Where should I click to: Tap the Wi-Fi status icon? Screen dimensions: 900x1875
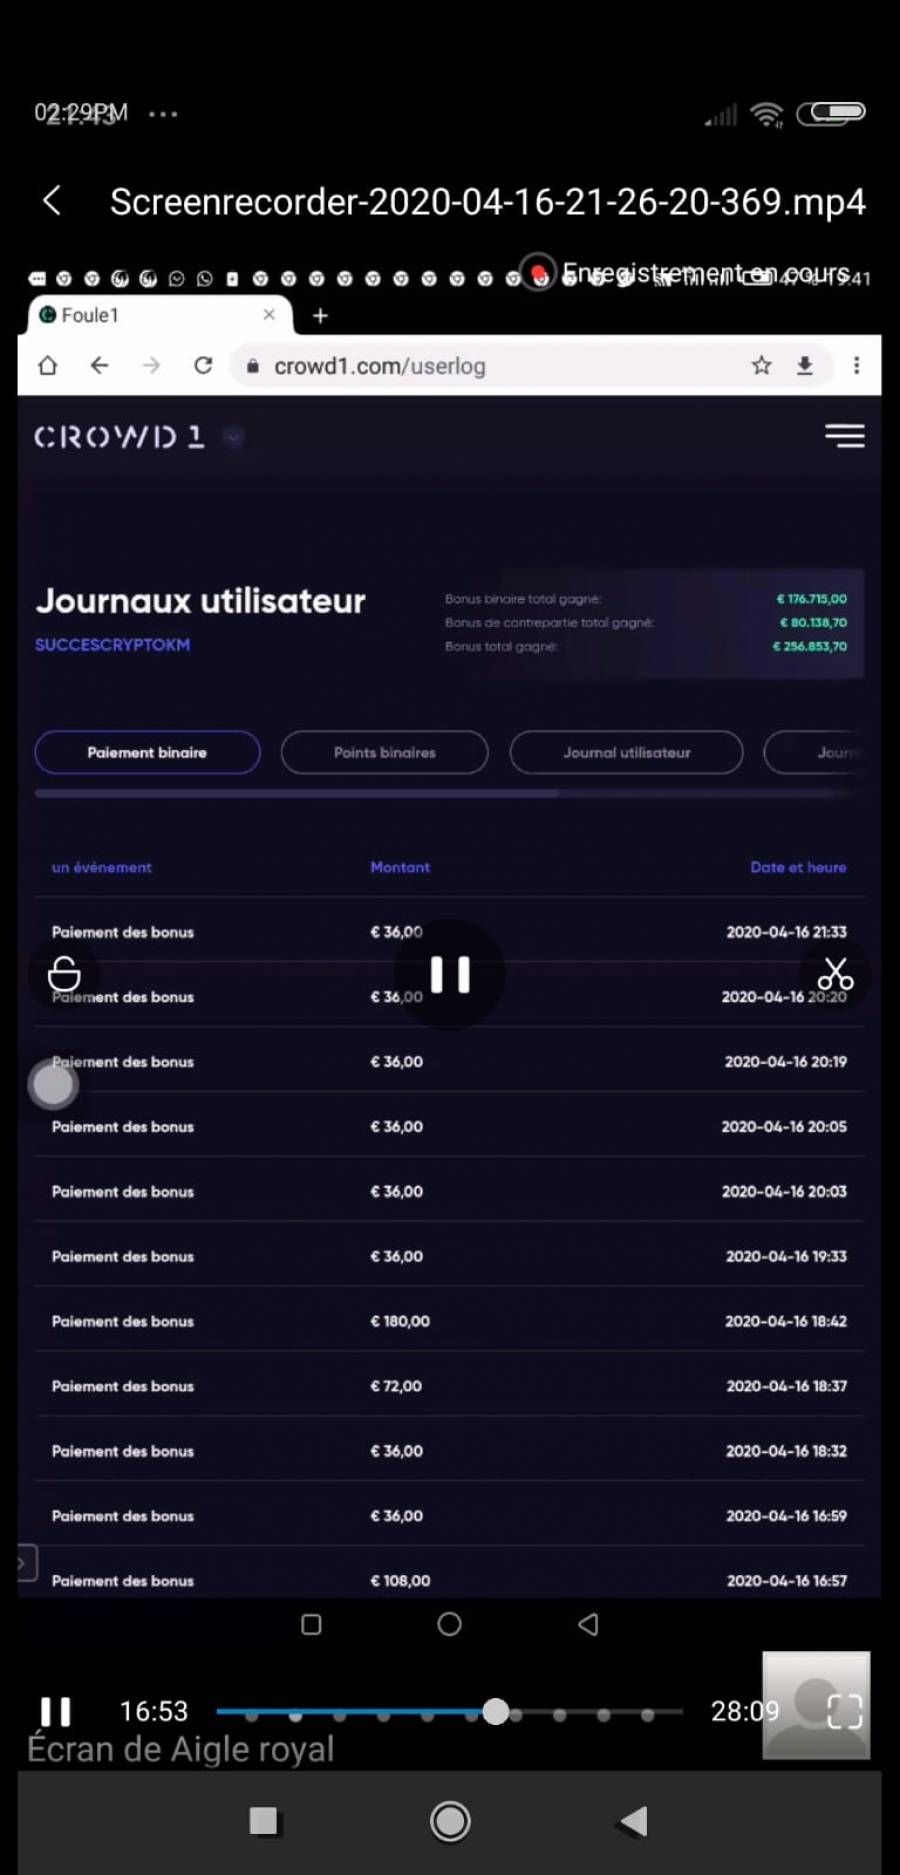767,115
